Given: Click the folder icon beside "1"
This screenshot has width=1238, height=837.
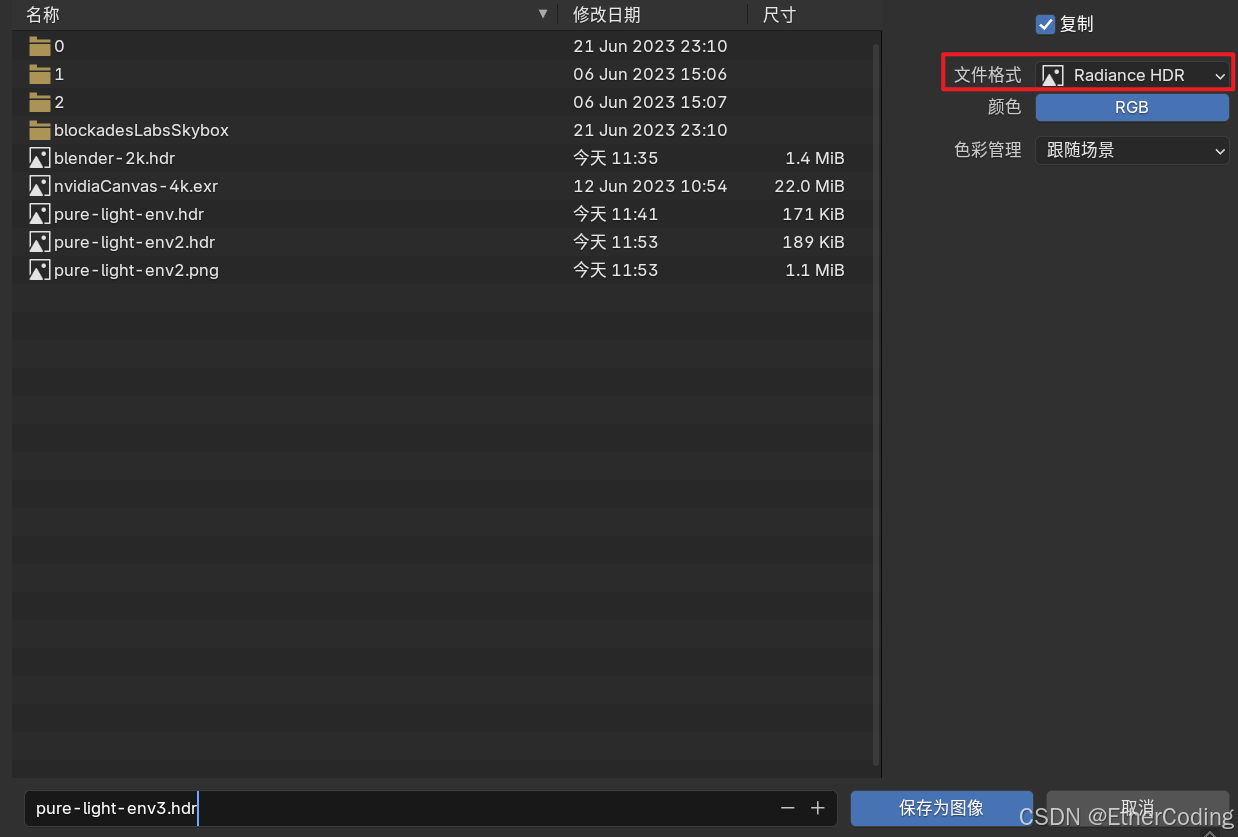Looking at the screenshot, I should coord(40,74).
